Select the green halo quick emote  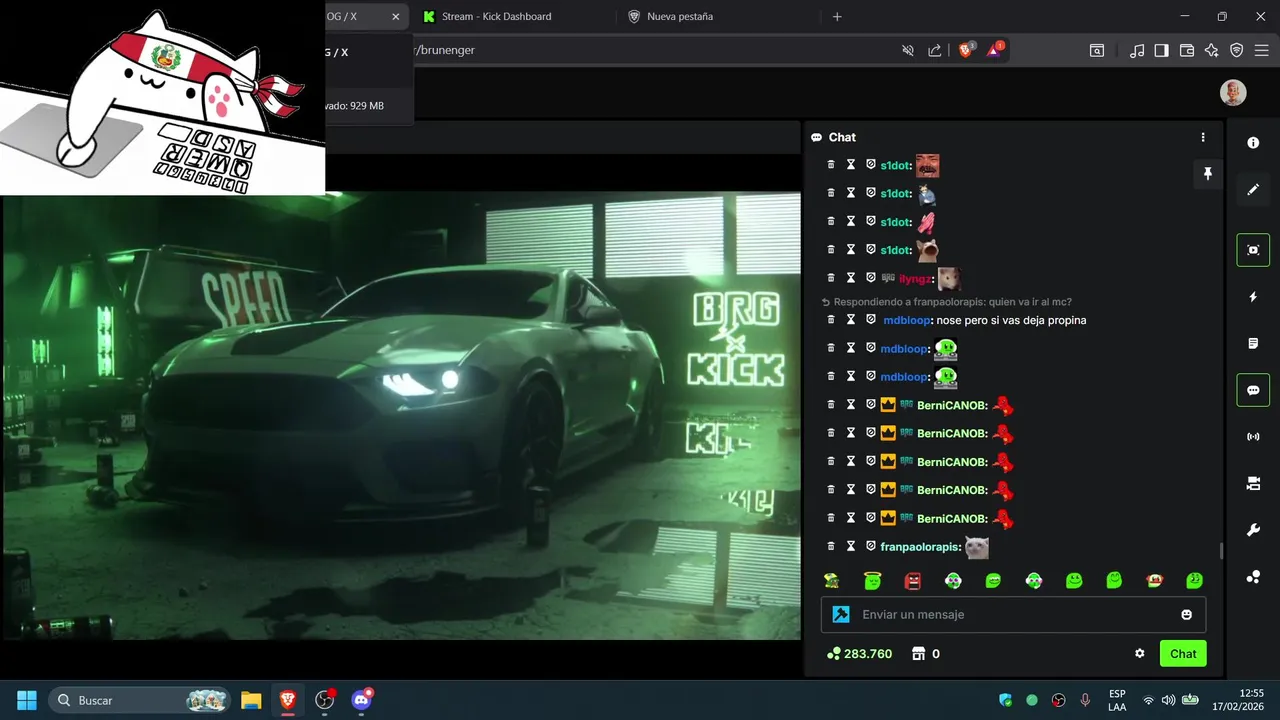[872, 580]
